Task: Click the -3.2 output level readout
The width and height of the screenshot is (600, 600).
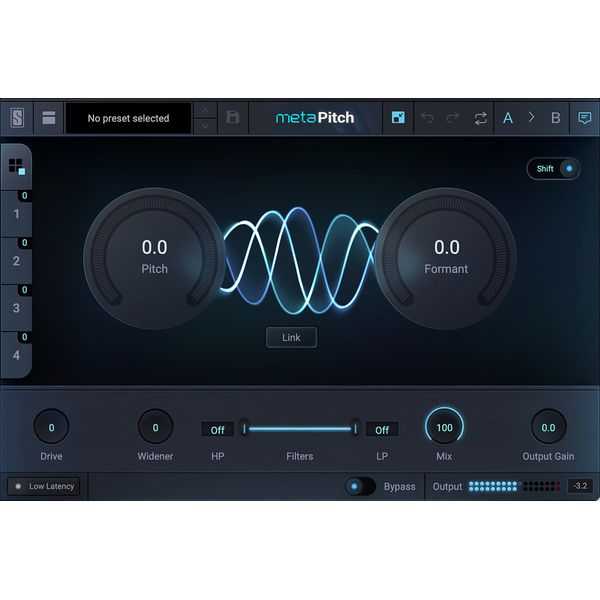Action: tap(580, 486)
